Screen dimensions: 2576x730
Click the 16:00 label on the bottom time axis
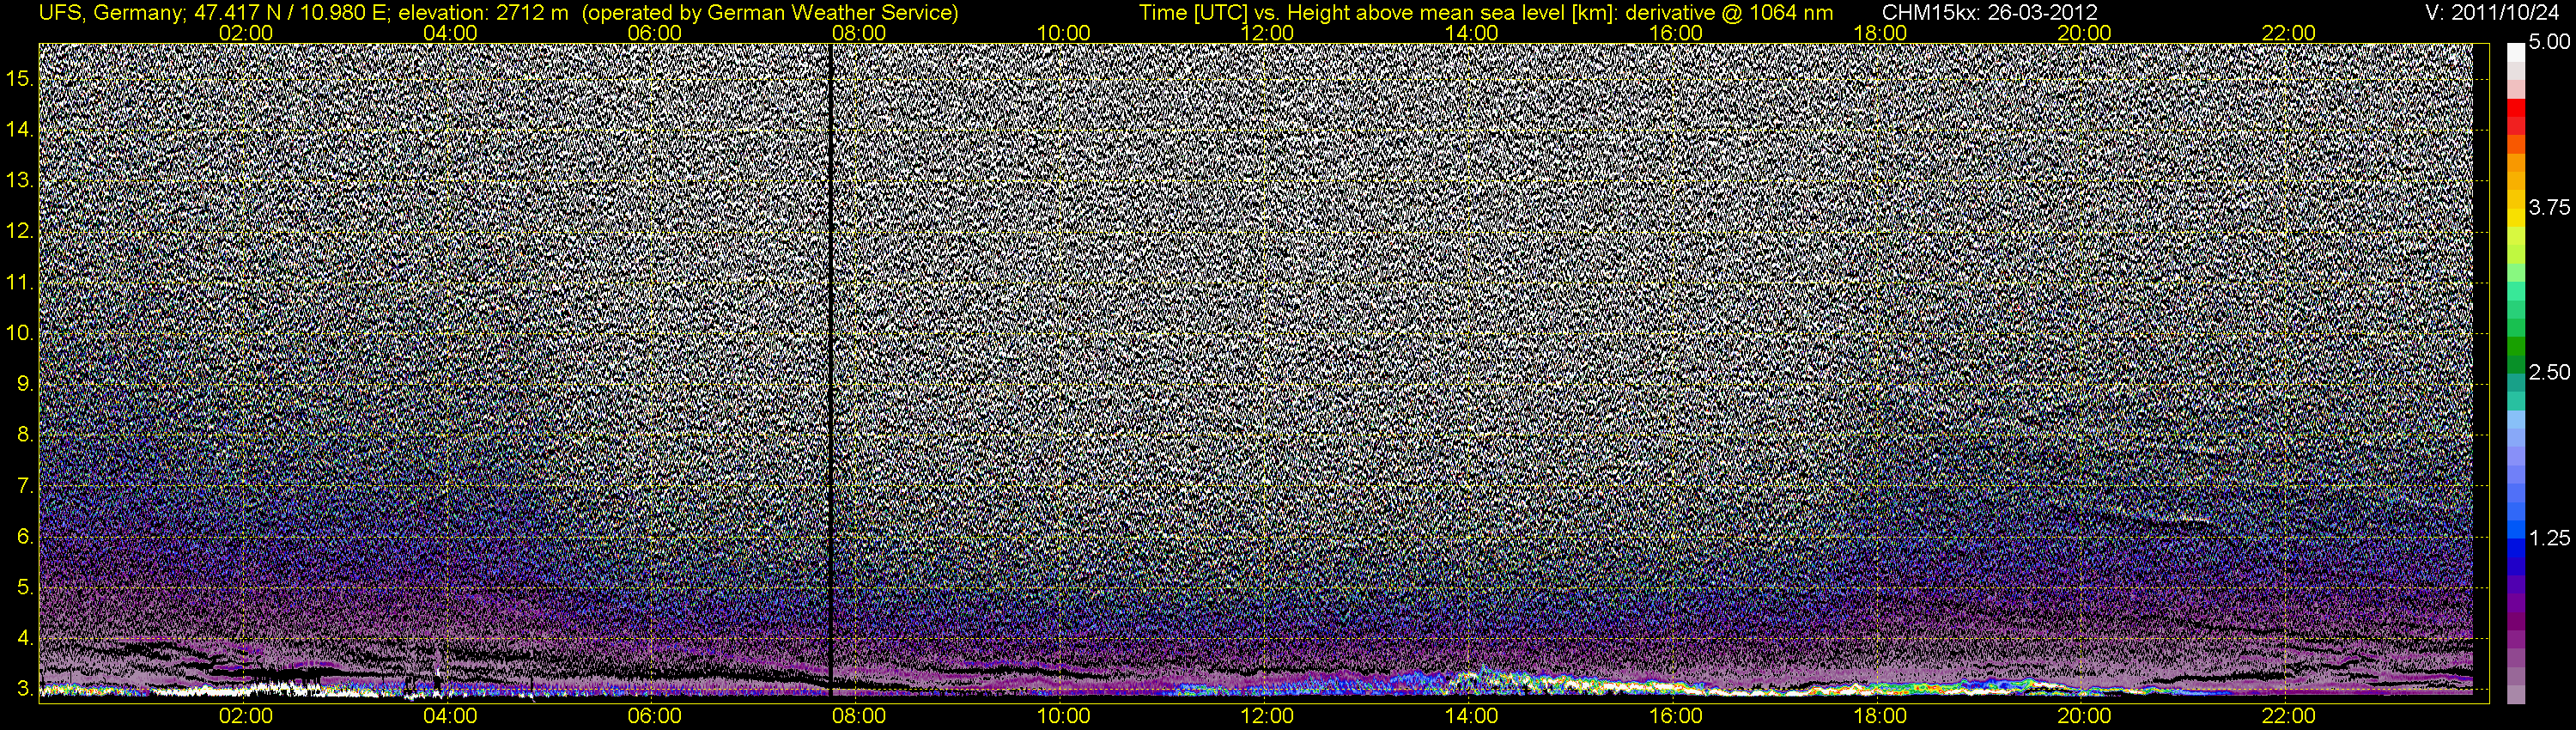pyautogui.click(x=1676, y=716)
